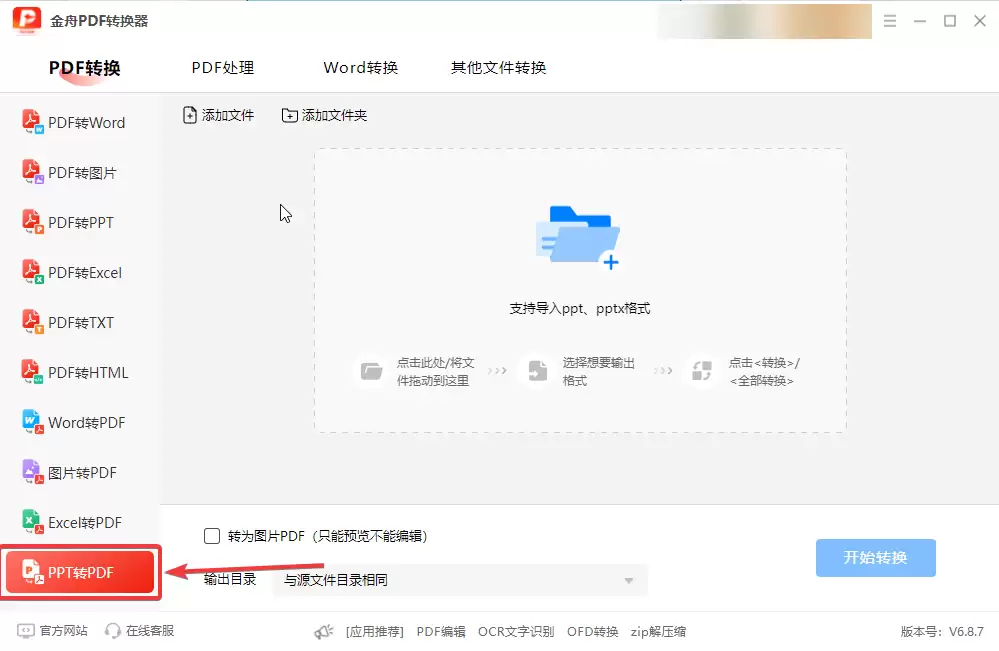
Task: Enable the 转为图片PDF checkbox
Action: tap(211, 535)
